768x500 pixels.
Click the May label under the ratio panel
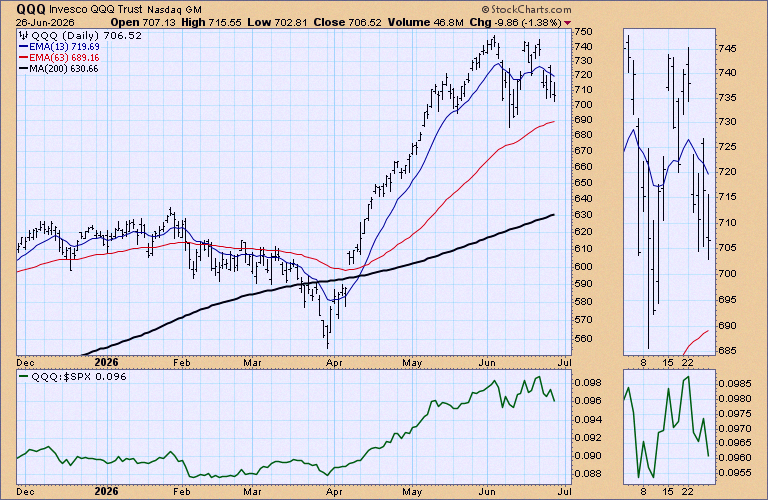click(x=412, y=492)
